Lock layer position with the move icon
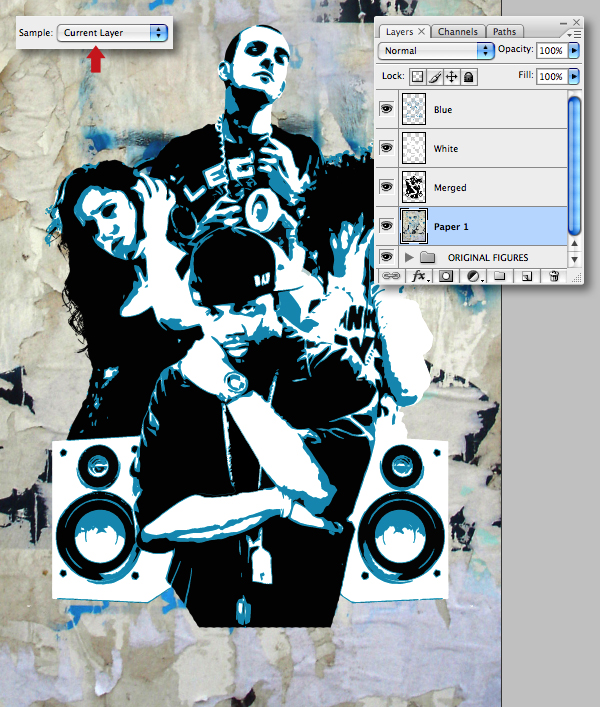This screenshot has width=600, height=707. click(451, 76)
